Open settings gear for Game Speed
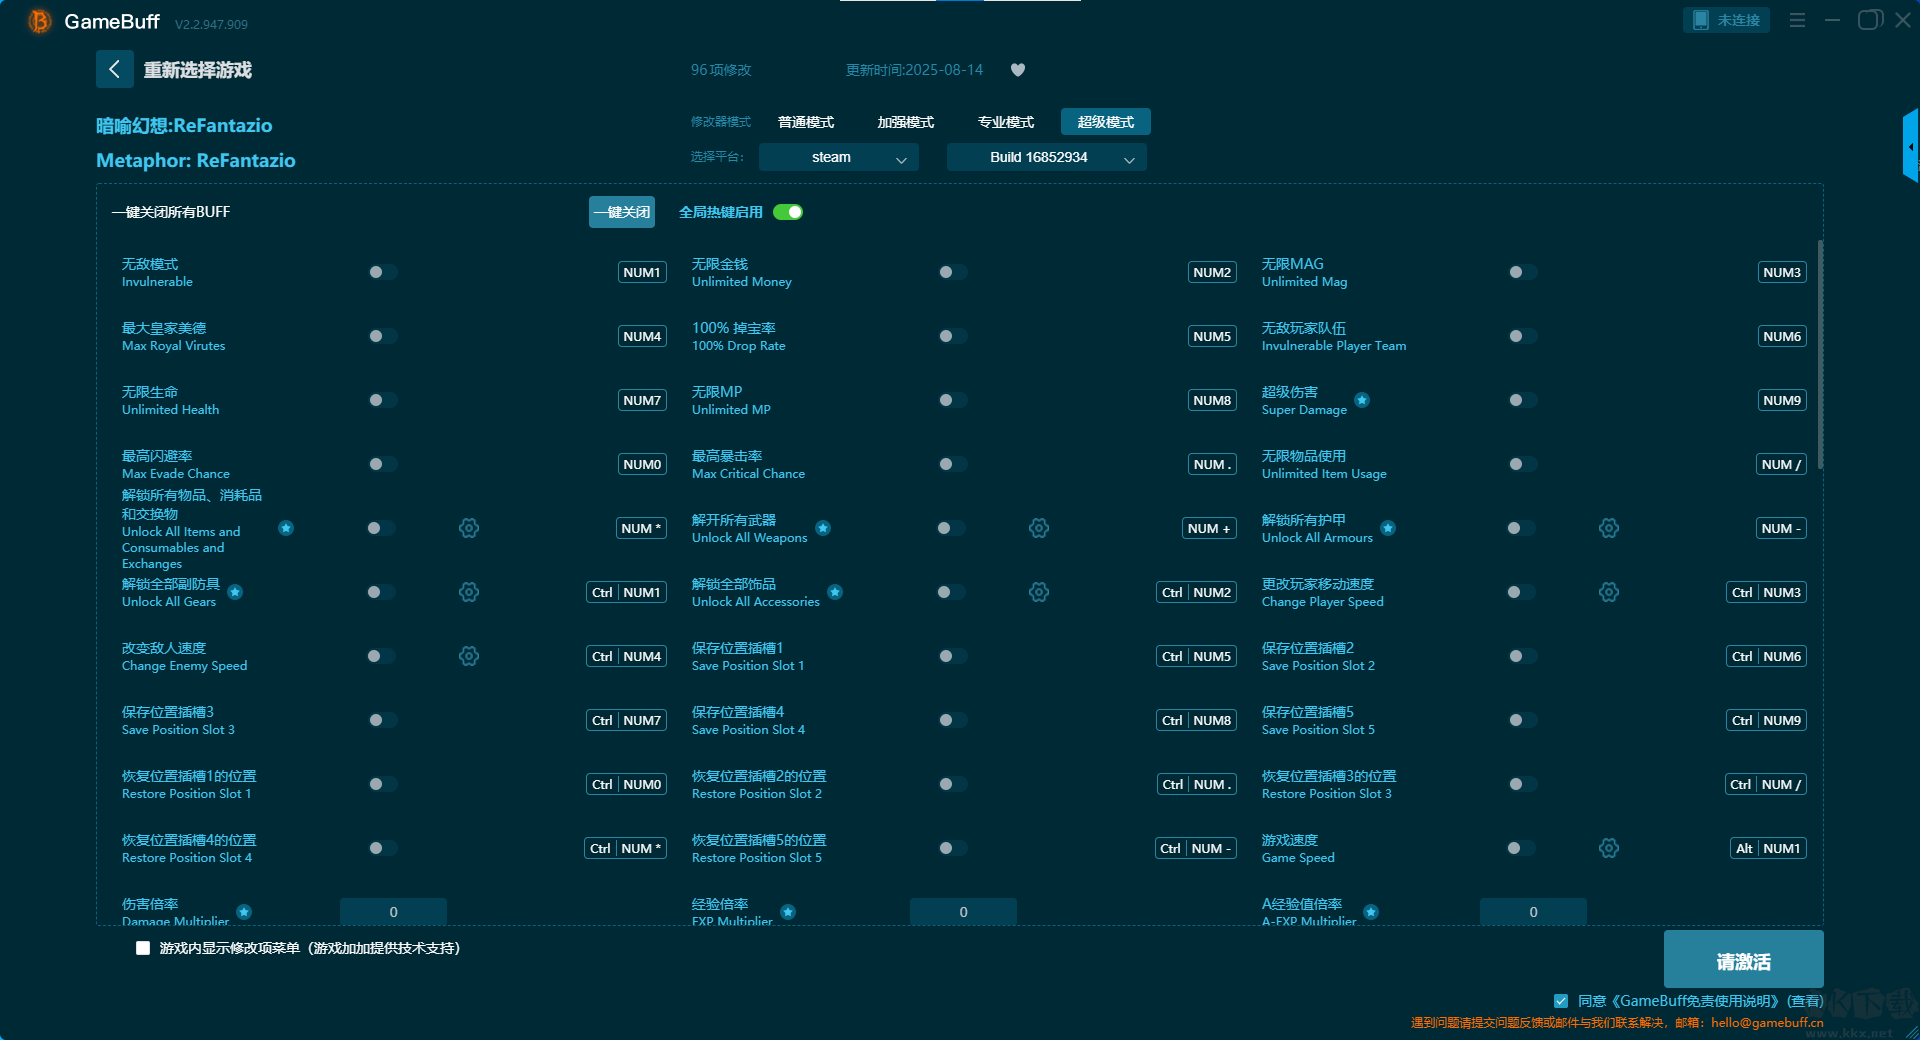Image resolution: width=1920 pixels, height=1040 pixels. tap(1609, 848)
